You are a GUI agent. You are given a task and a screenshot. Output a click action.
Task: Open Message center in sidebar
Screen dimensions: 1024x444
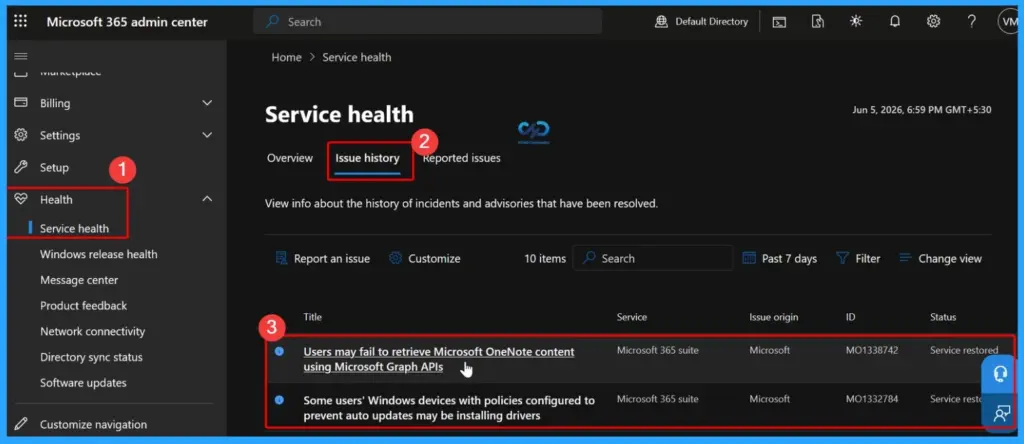click(x=79, y=280)
